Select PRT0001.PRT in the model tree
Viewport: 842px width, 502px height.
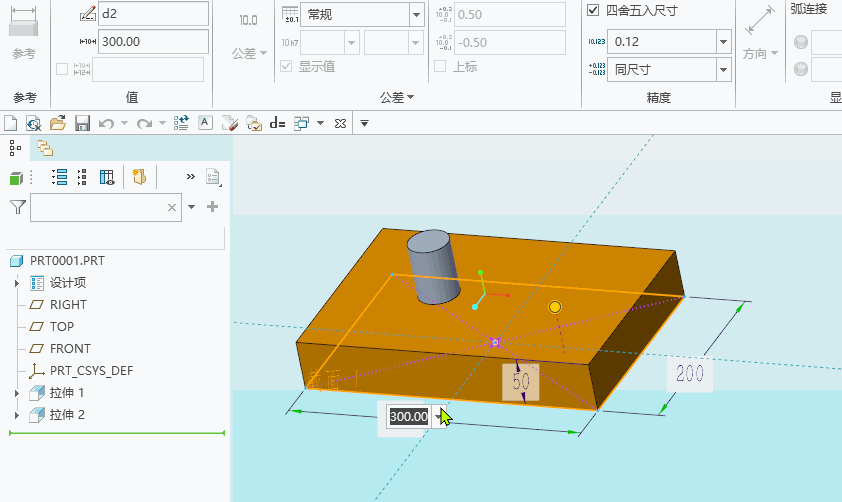point(67,261)
